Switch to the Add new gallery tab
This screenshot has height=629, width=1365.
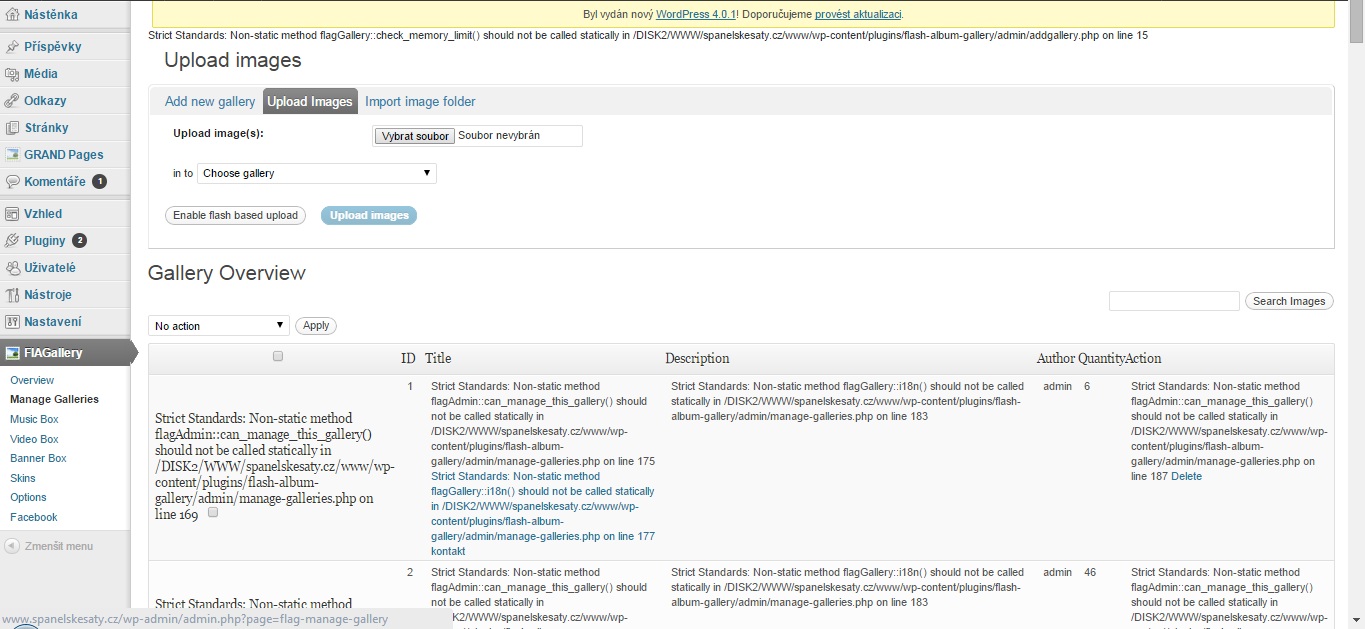[x=210, y=101]
